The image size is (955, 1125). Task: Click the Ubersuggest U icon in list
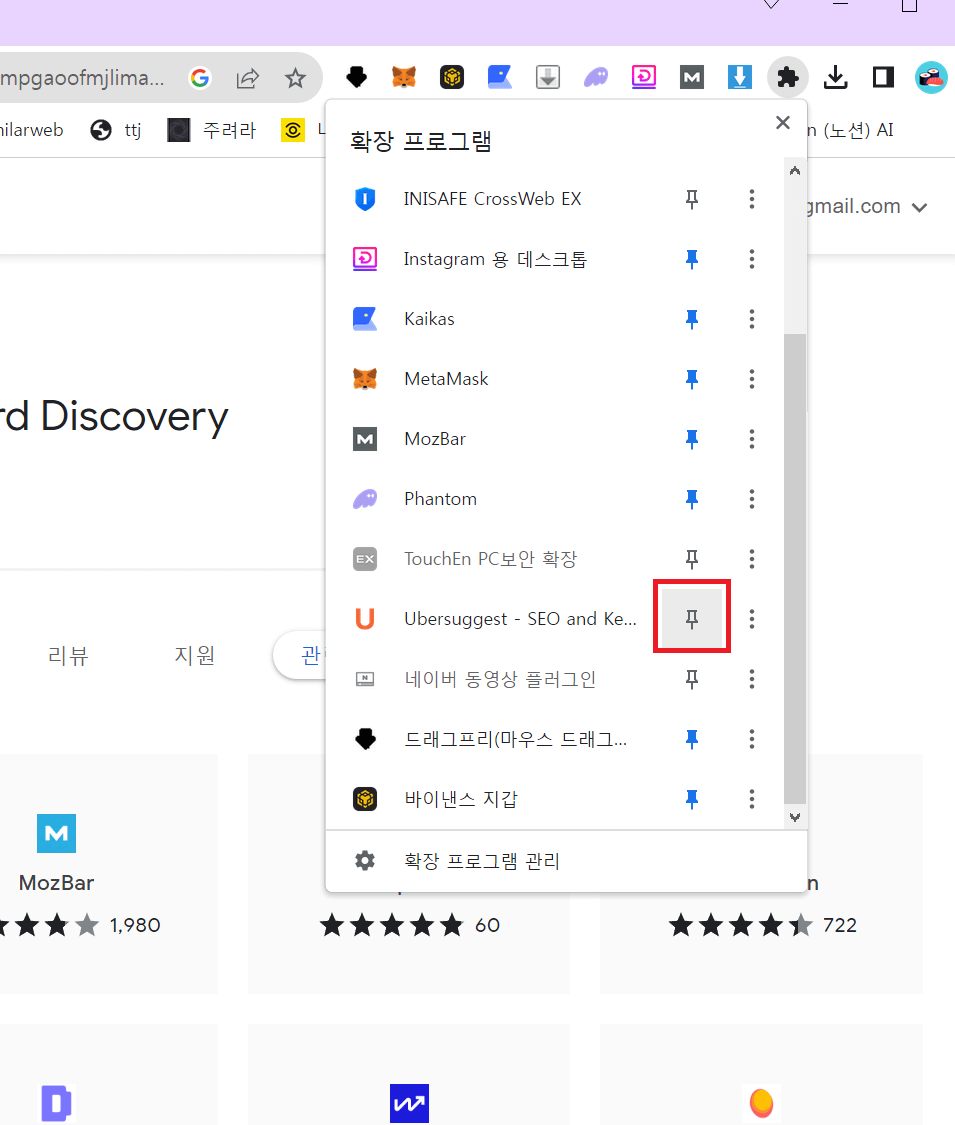(x=365, y=618)
